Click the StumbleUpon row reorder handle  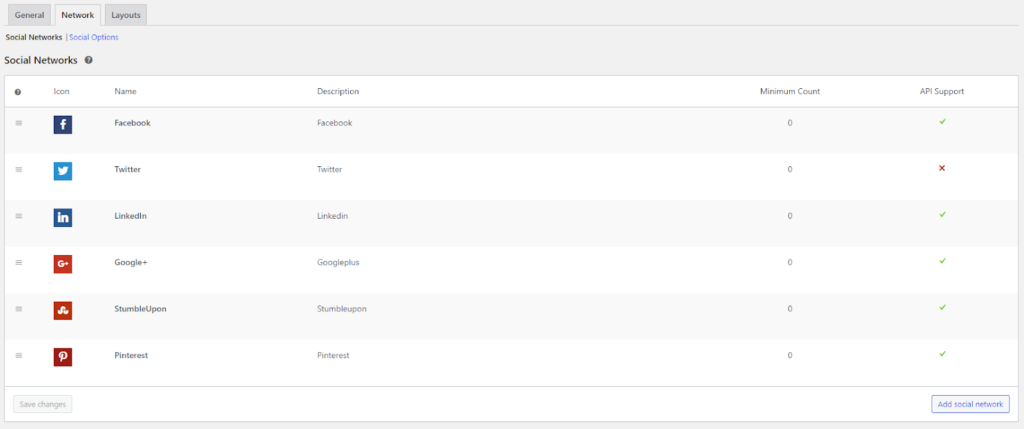pyautogui.click(x=18, y=308)
